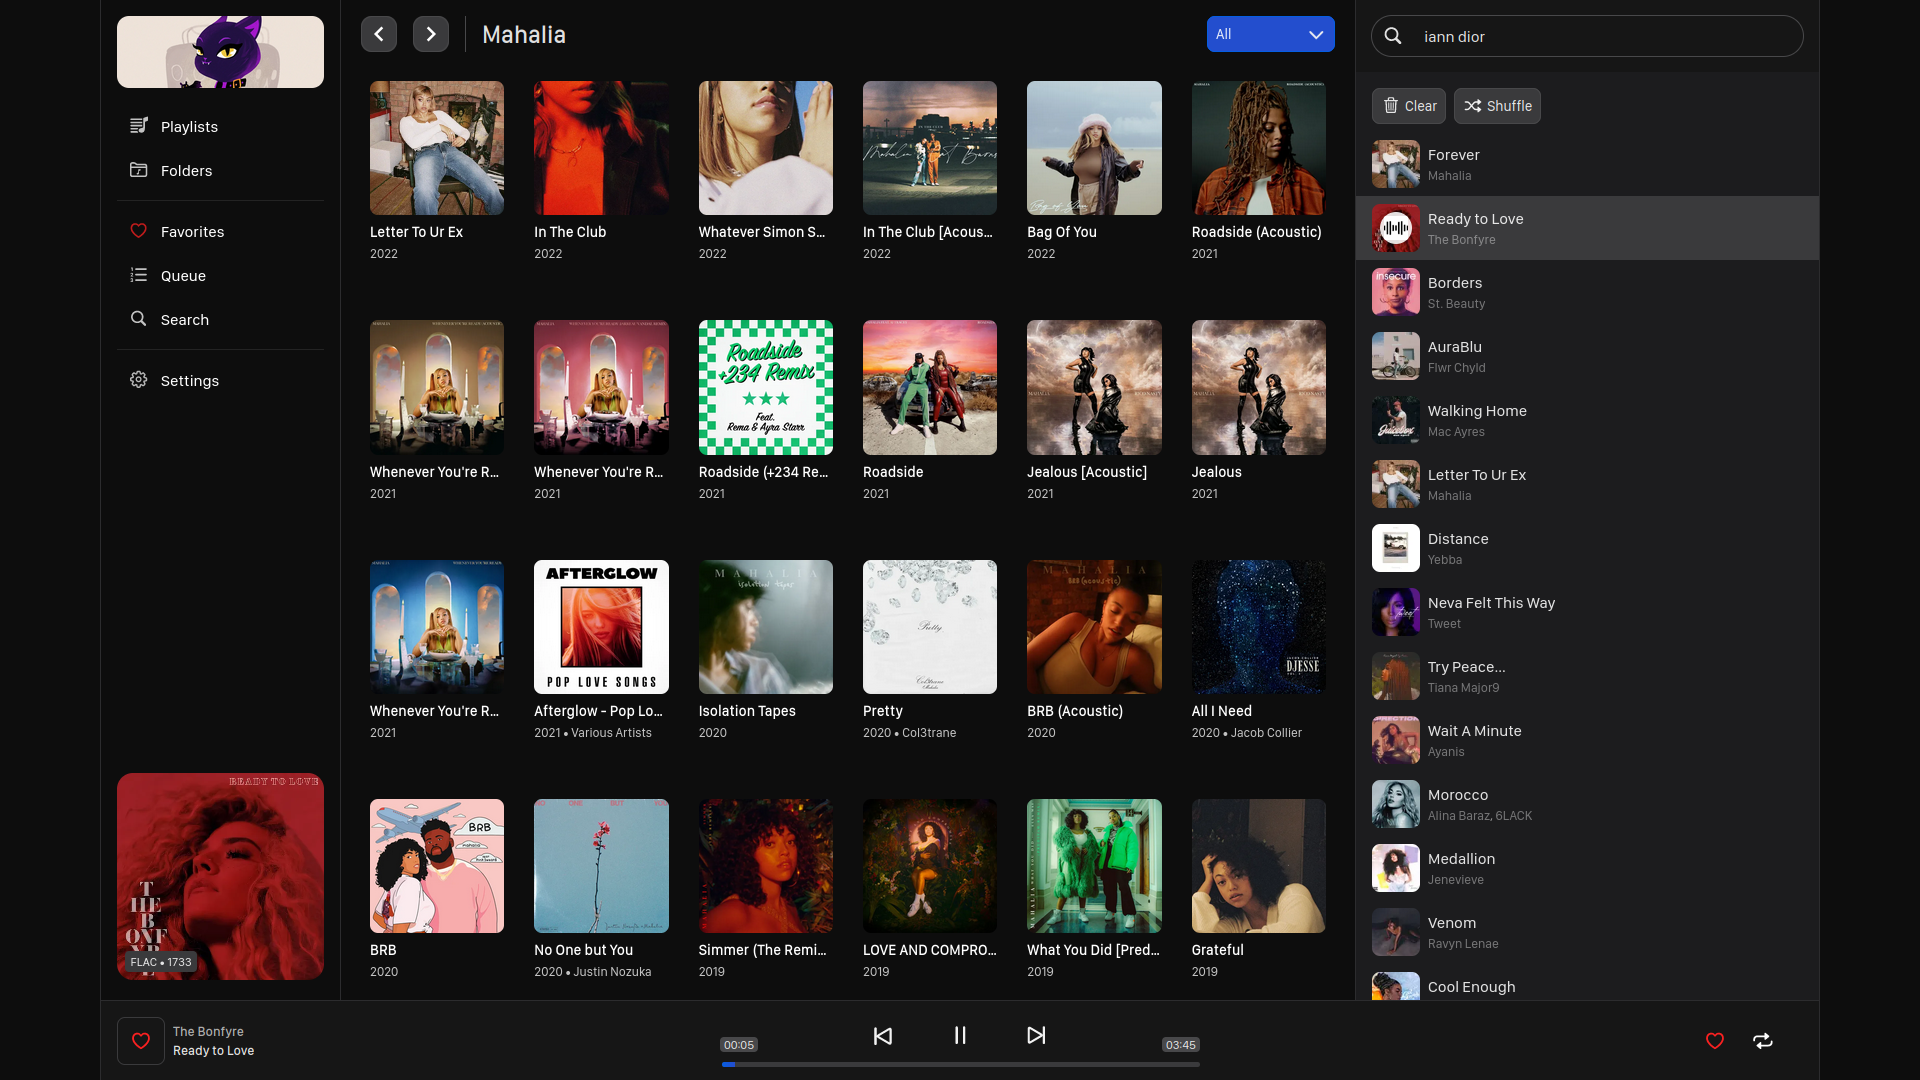Pause the current song
The width and height of the screenshot is (1920, 1080).
(x=959, y=1036)
